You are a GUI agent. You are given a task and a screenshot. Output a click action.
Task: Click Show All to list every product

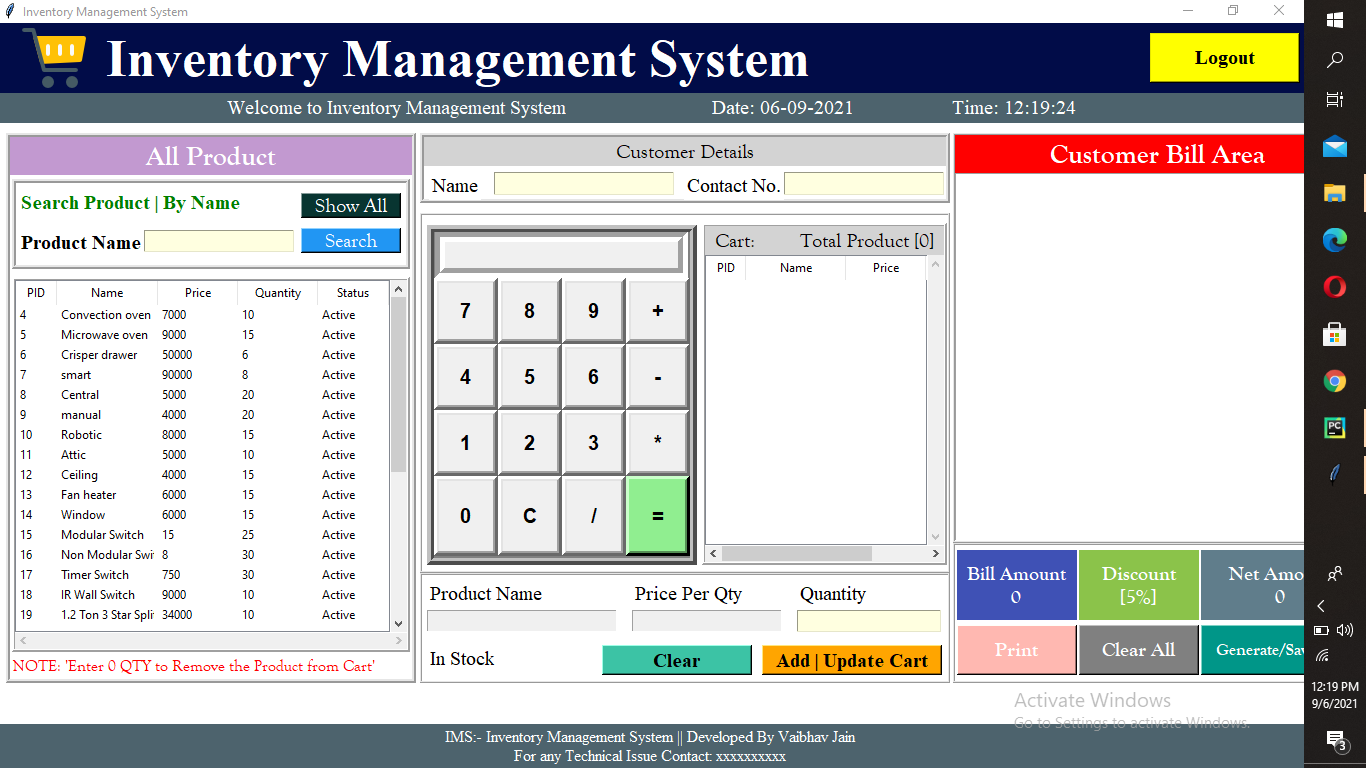(350, 205)
